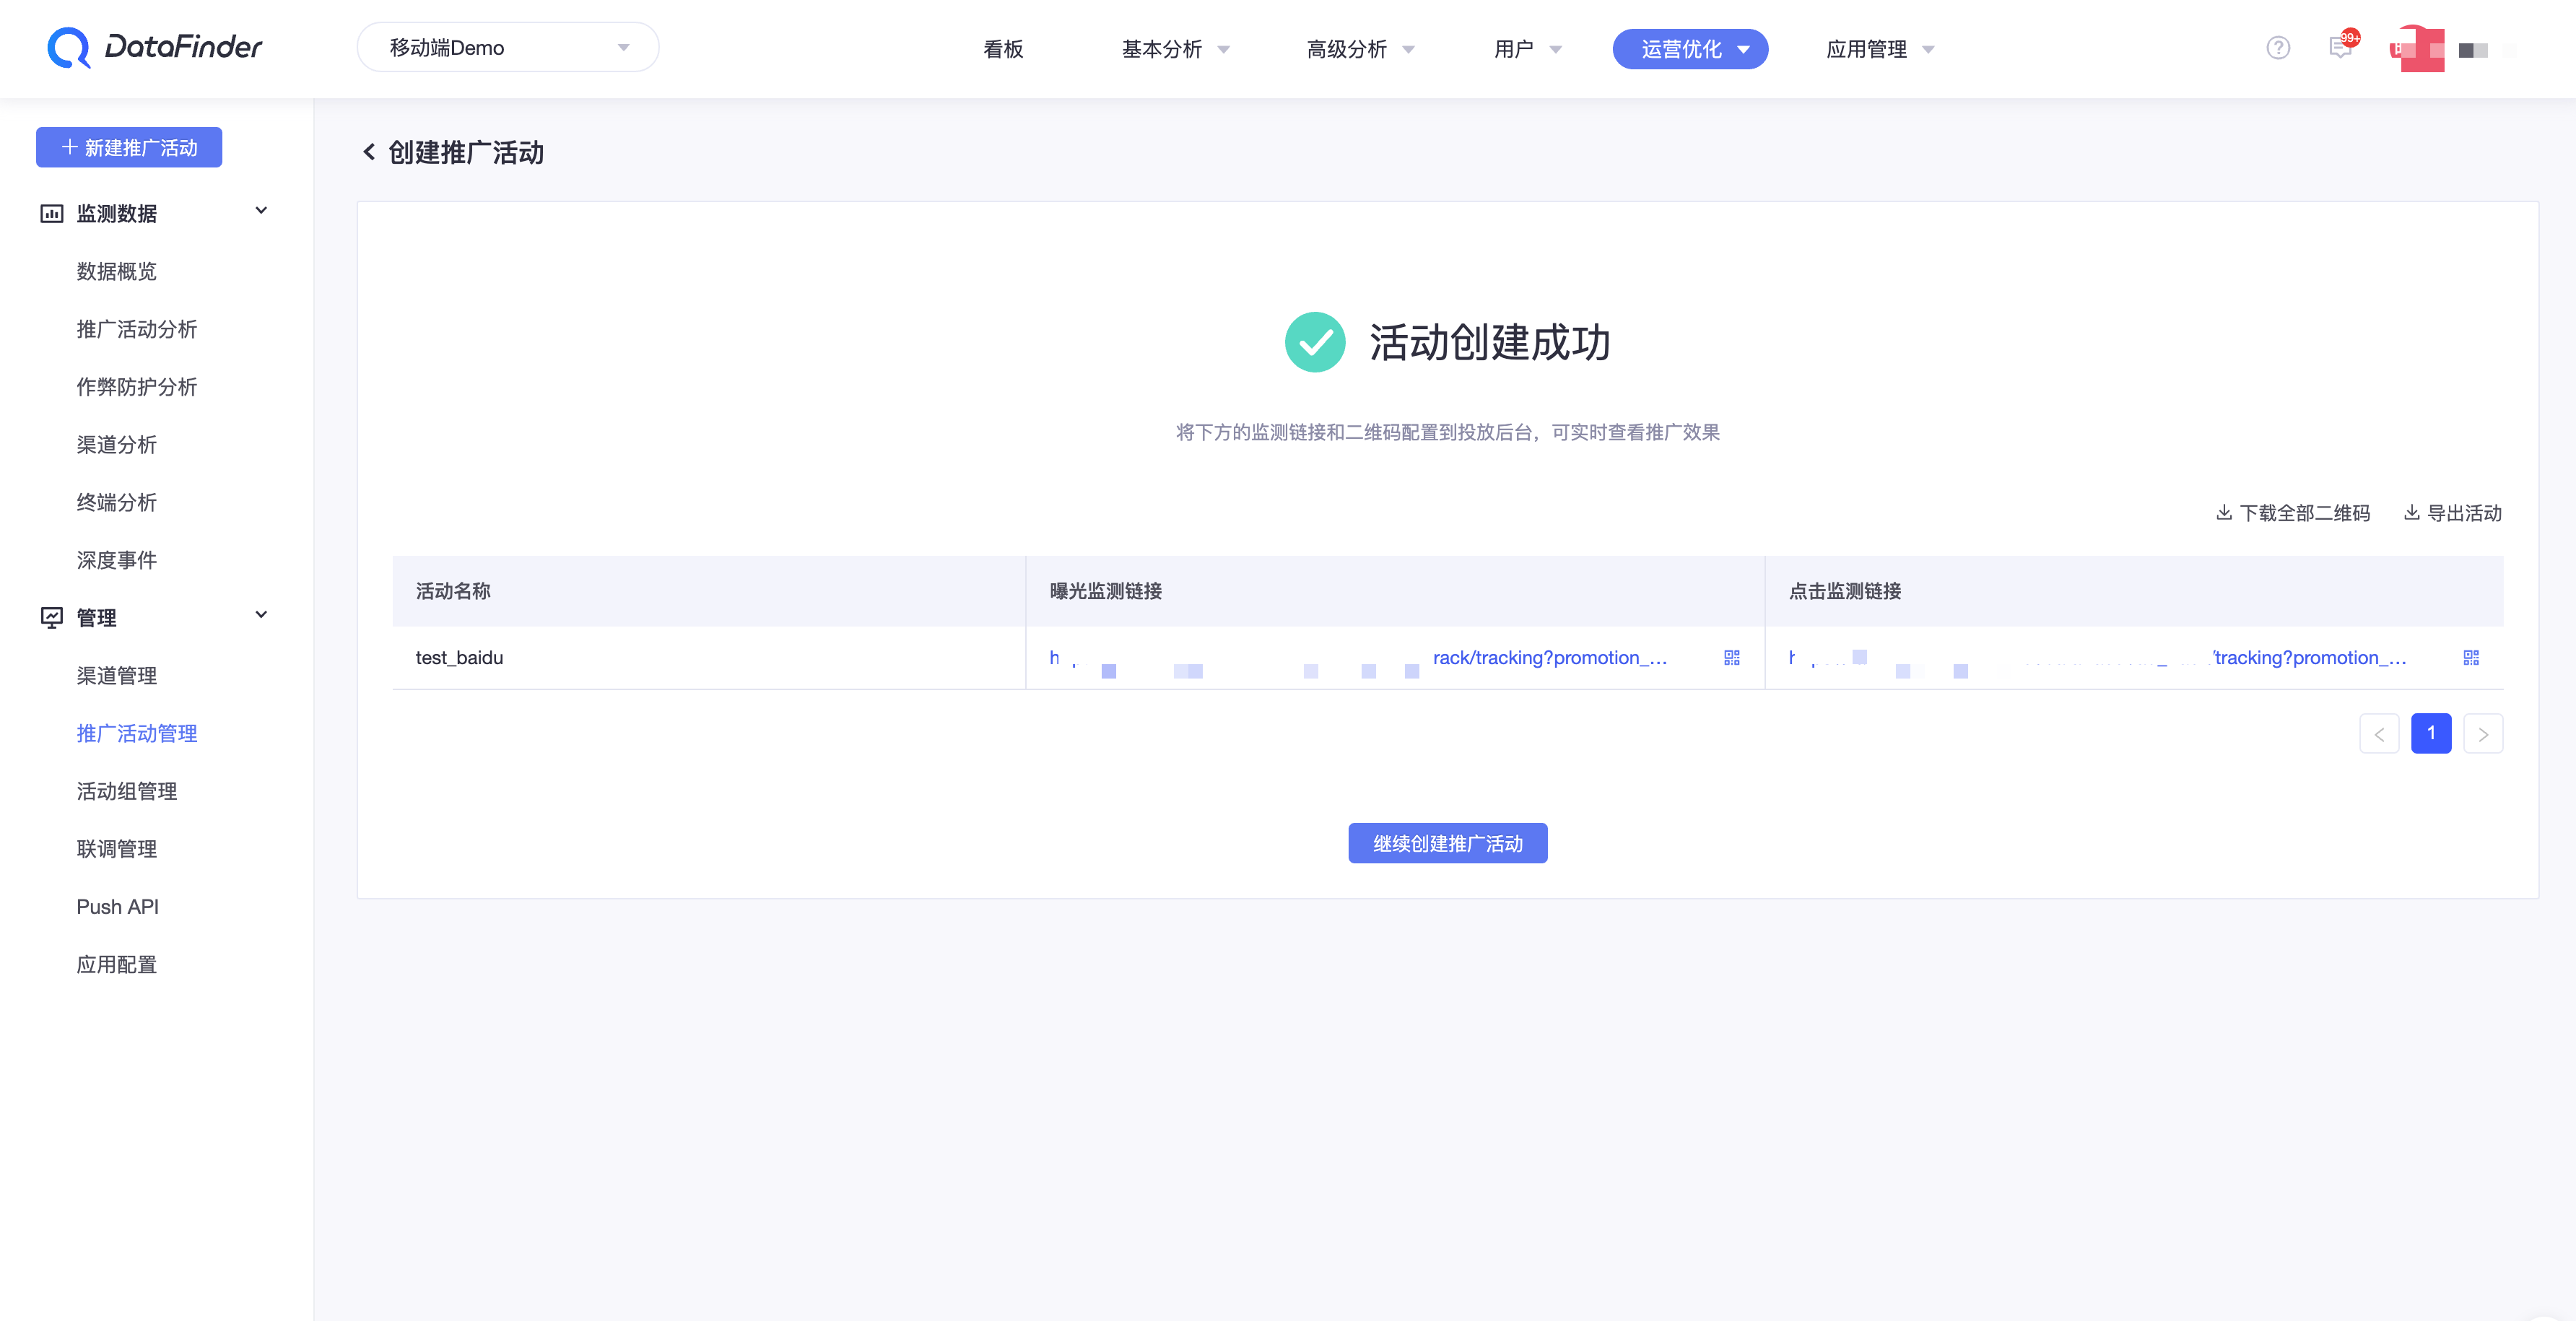
Task: Open 联调管理 in sidebar
Action: (117, 849)
